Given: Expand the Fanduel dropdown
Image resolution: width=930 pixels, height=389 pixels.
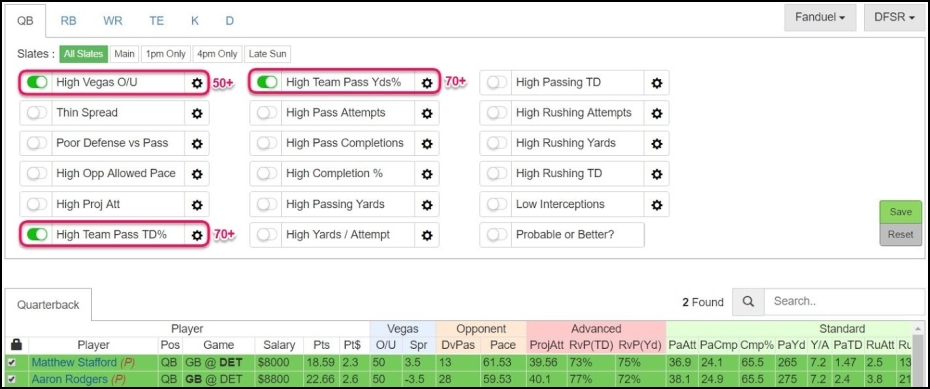Looking at the screenshot, I should click(x=820, y=18).
